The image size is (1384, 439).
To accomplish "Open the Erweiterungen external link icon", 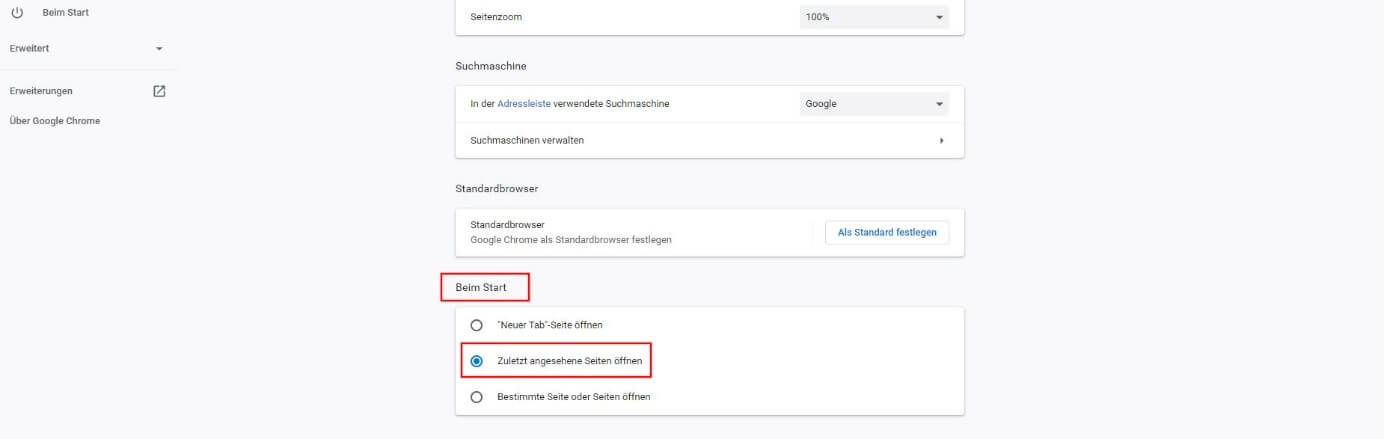I will click(159, 91).
